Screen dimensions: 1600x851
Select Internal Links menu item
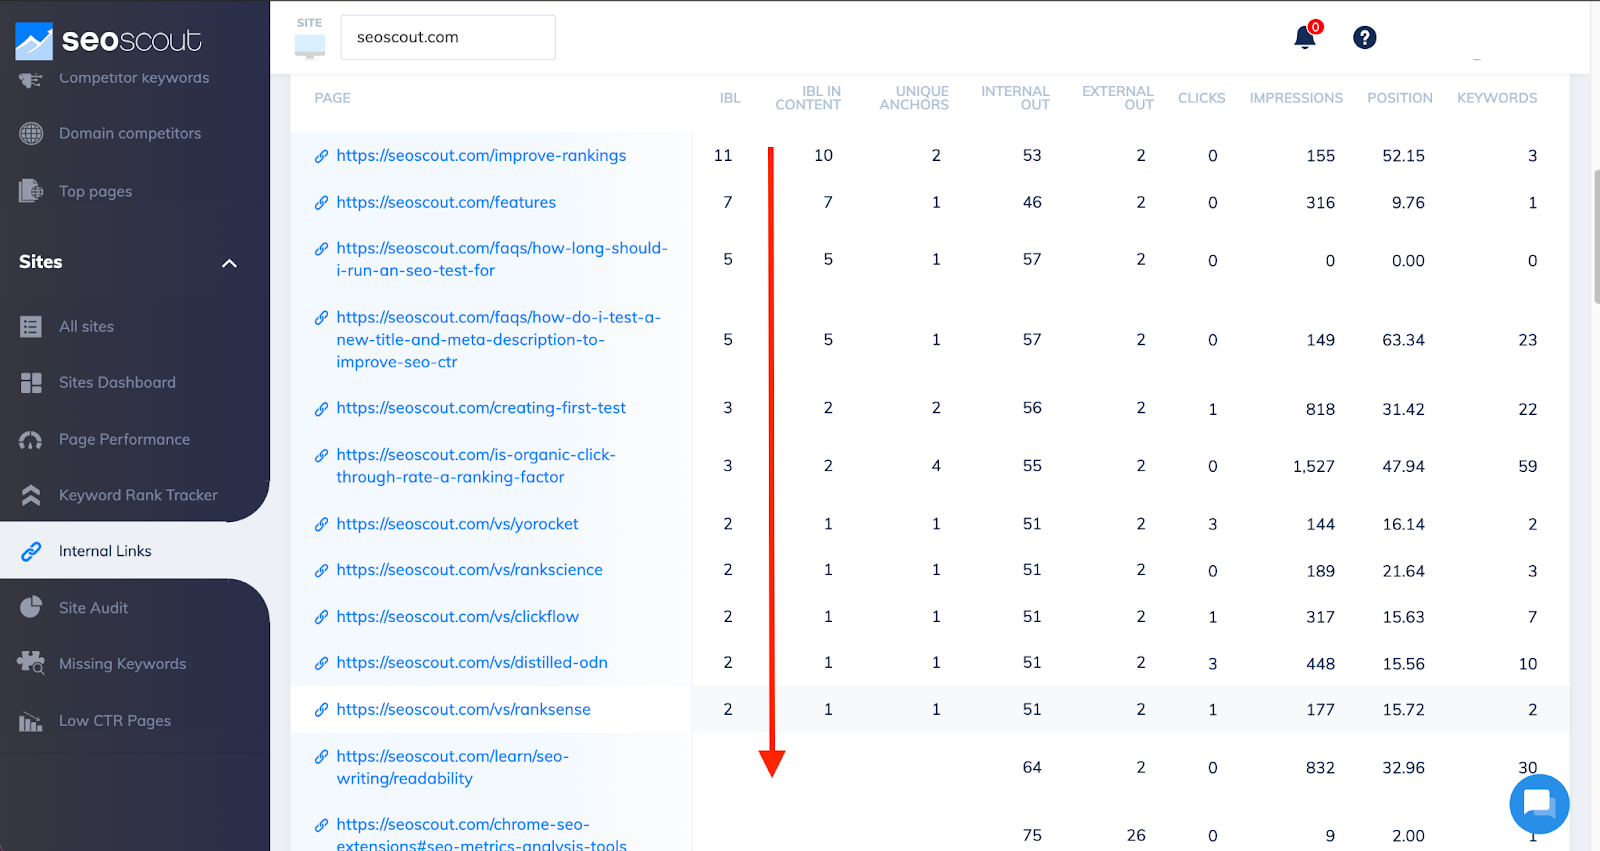point(105,551)
